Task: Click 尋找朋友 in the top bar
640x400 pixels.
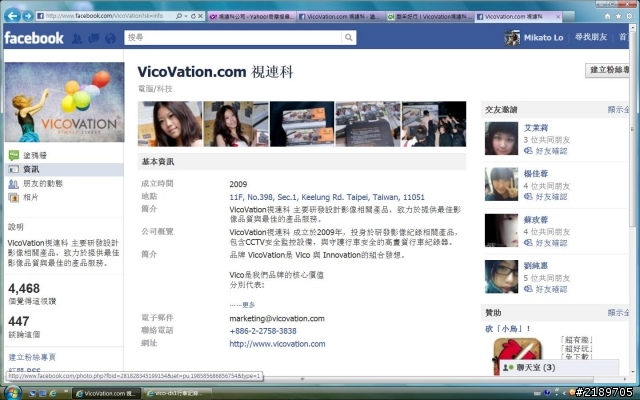Action: tap(591, 37)
